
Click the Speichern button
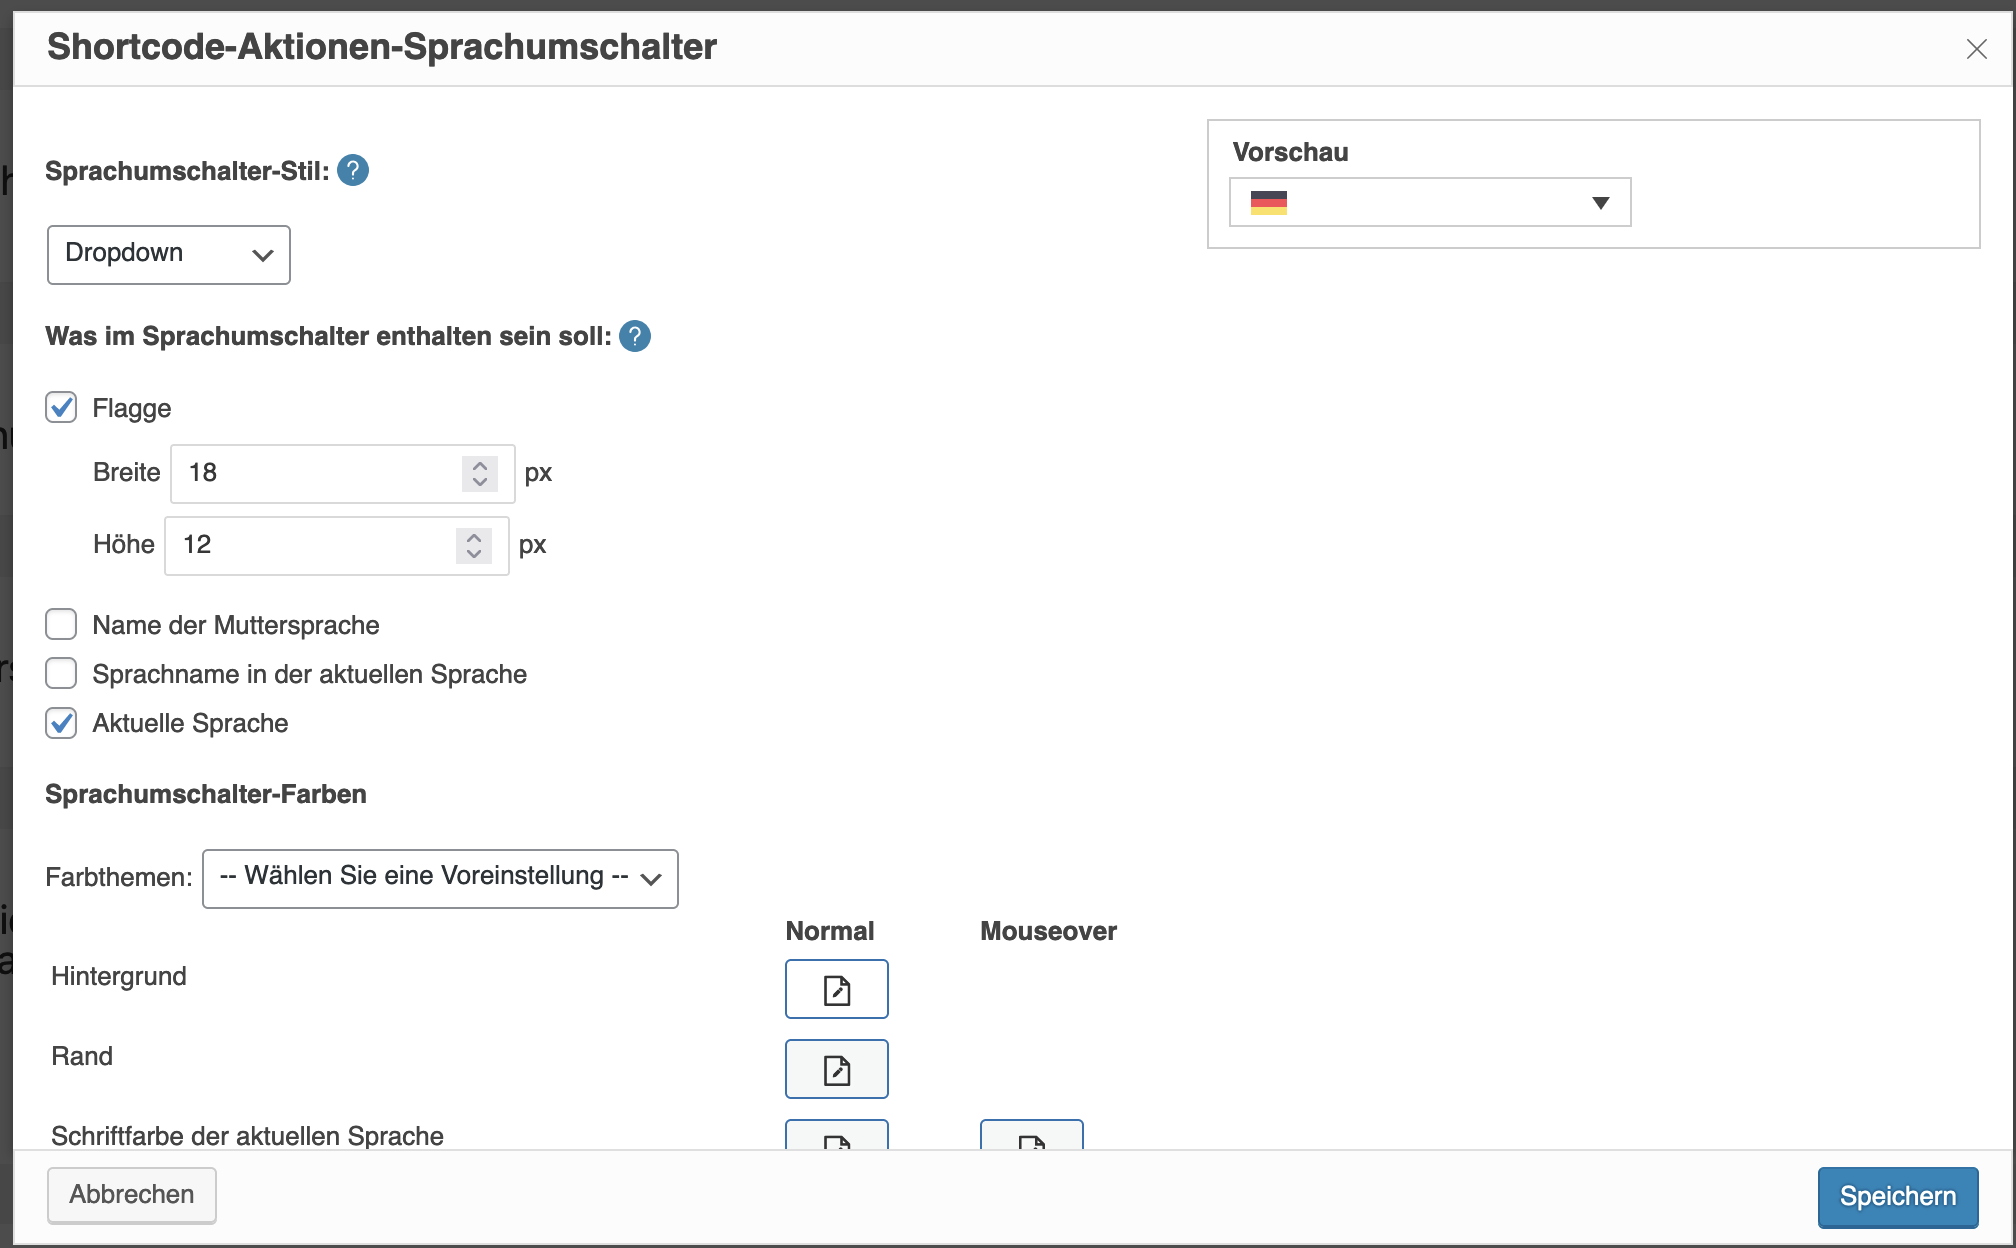pos(1897,1196)
